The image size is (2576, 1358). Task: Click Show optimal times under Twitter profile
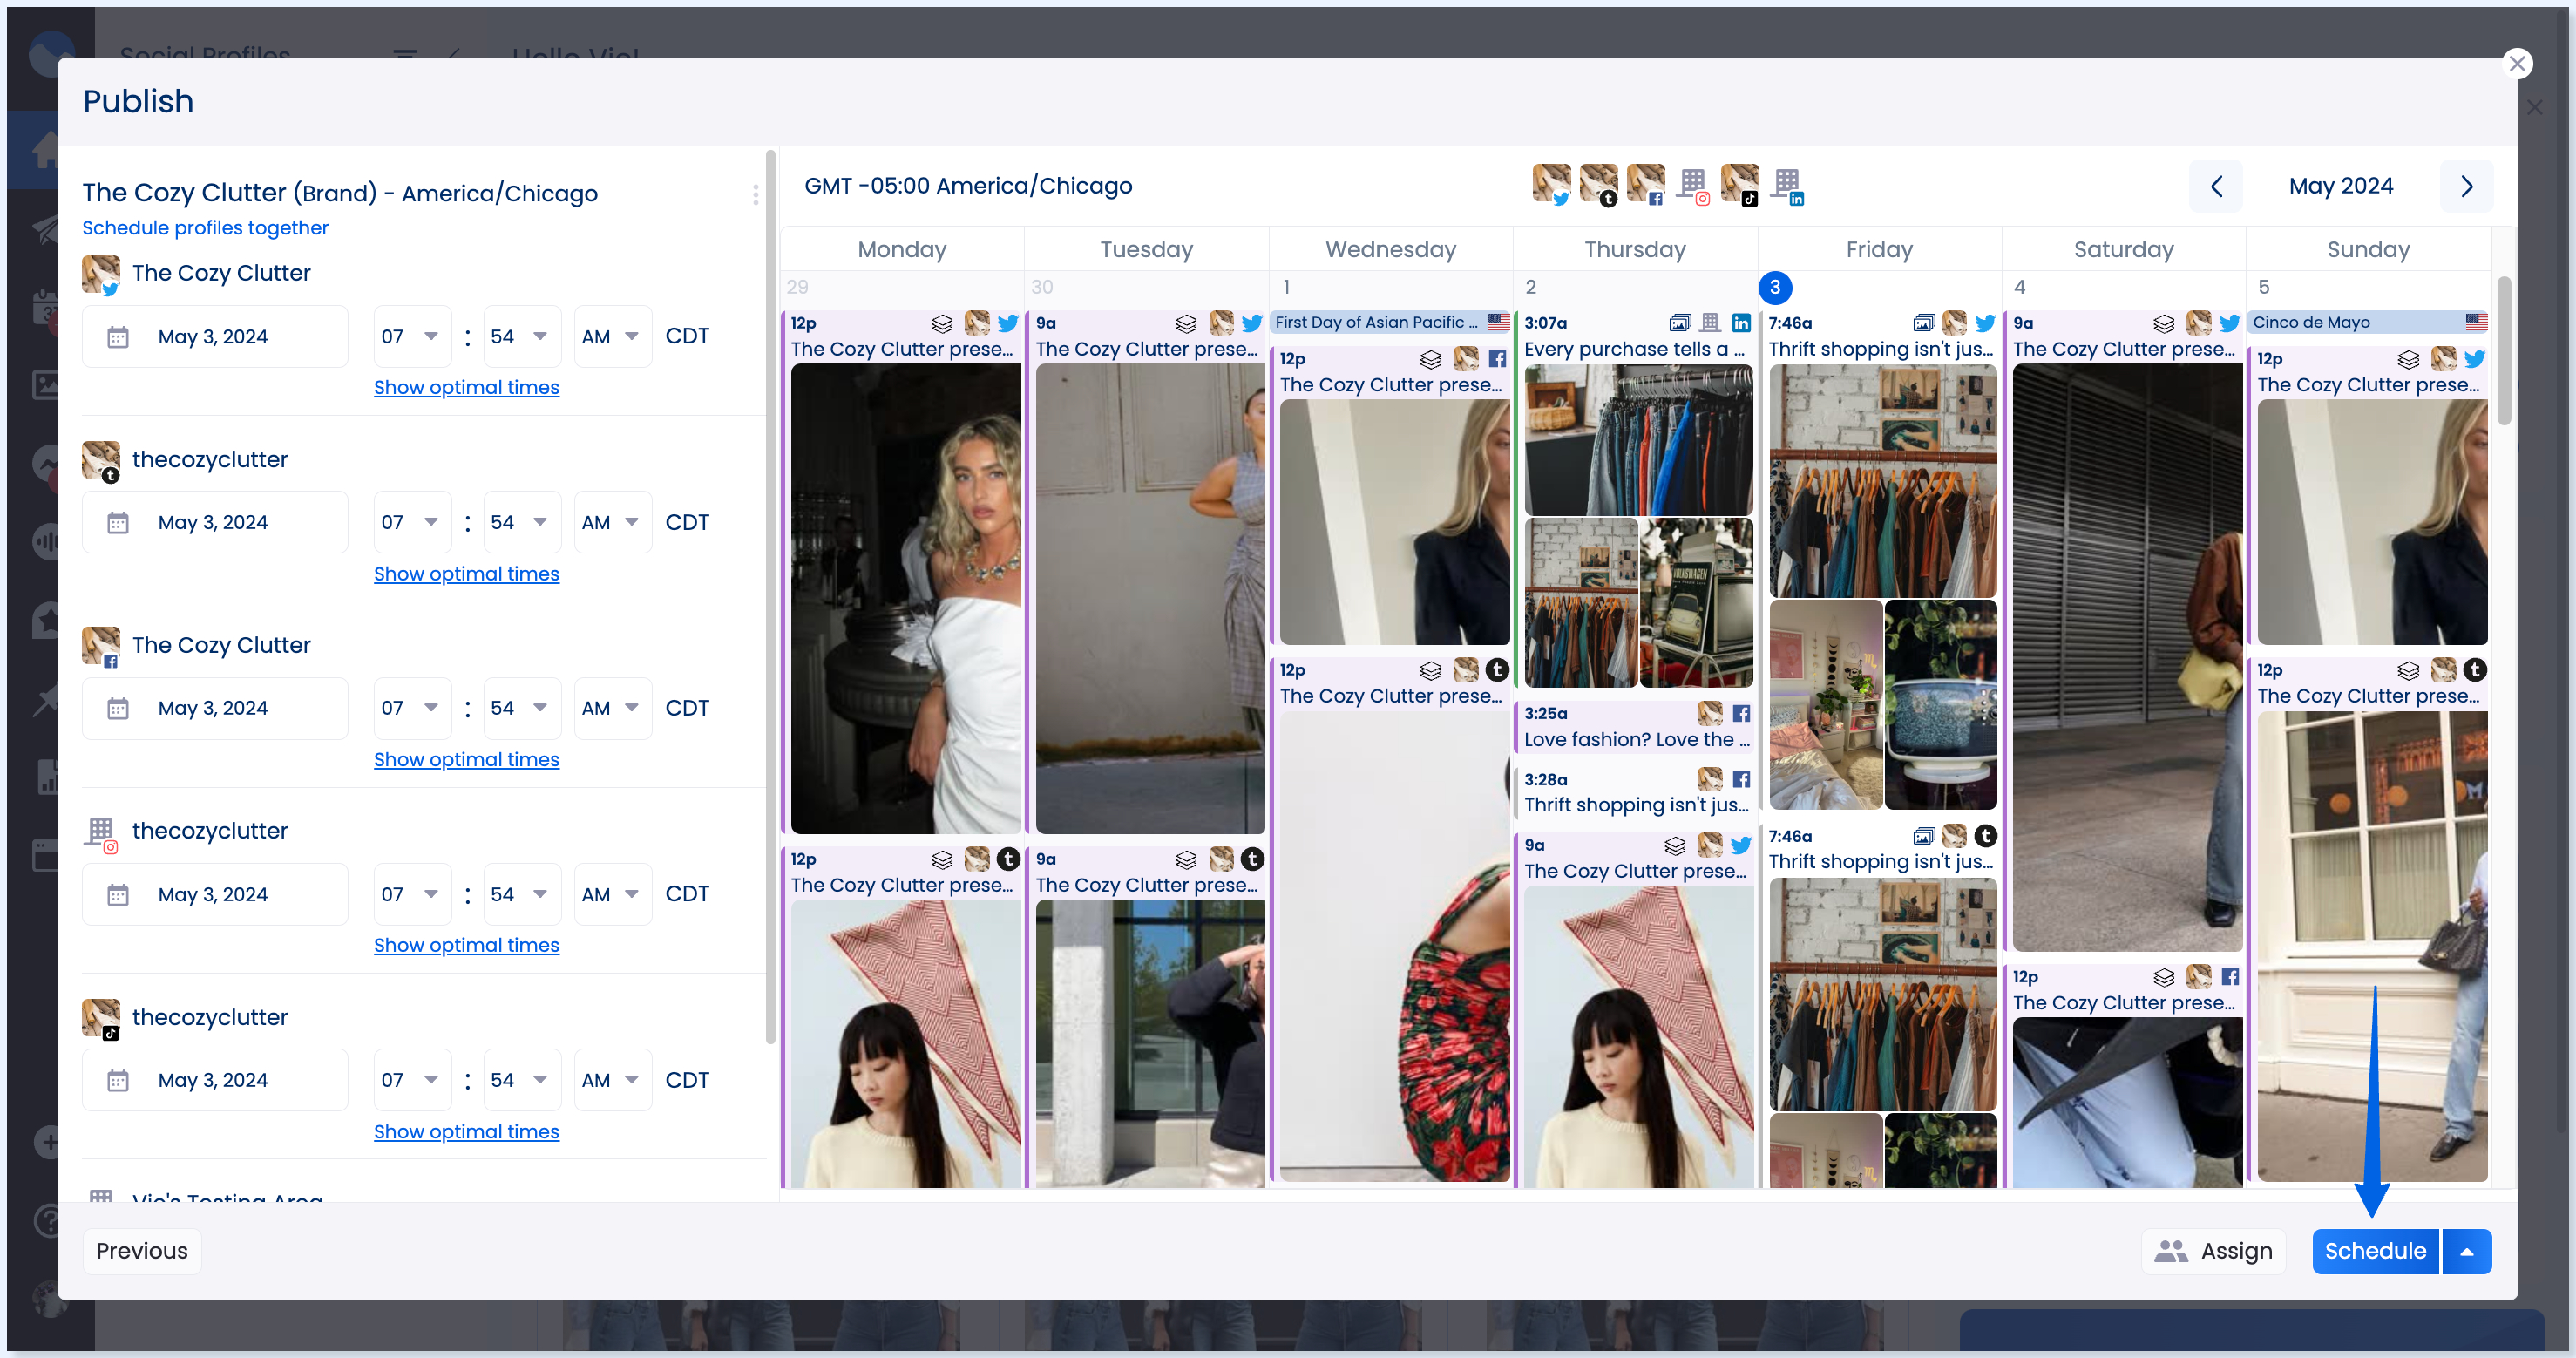tap(466, 388)
